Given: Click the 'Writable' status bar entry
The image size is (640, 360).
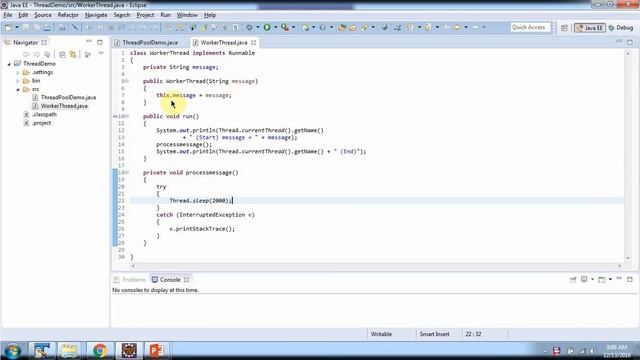Looking at the screenshot, I should coord(381,334).
